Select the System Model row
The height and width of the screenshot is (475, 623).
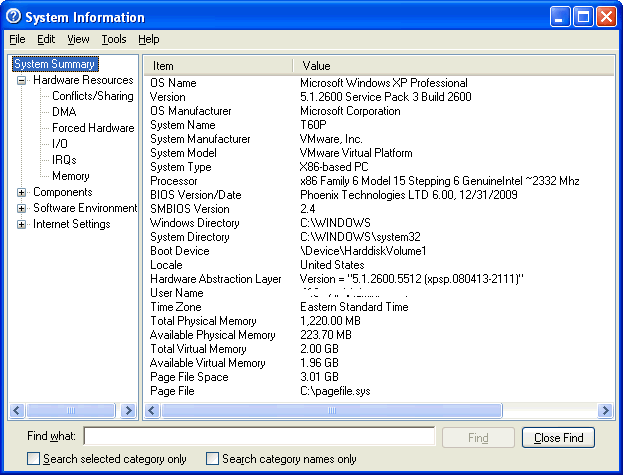tap(379, 153)
